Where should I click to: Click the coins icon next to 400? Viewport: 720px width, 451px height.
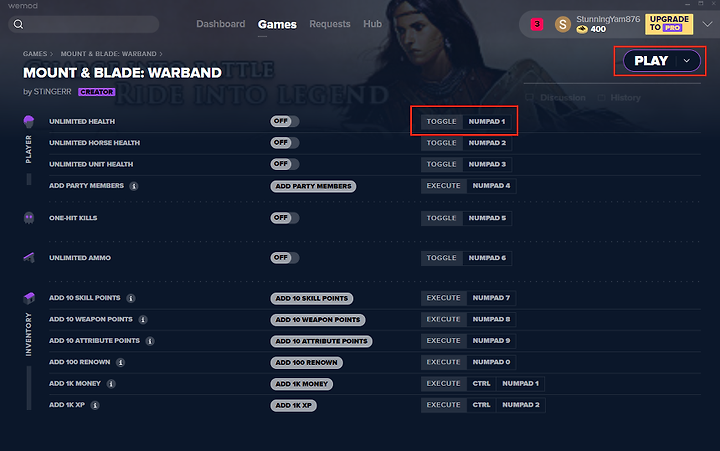click(x=582, y=29)
